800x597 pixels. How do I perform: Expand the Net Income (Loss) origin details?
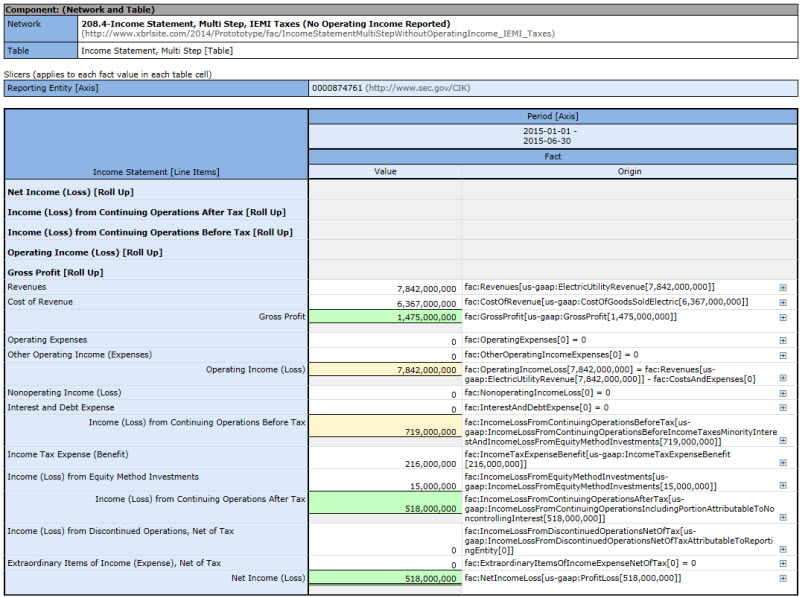pos(783,579)
